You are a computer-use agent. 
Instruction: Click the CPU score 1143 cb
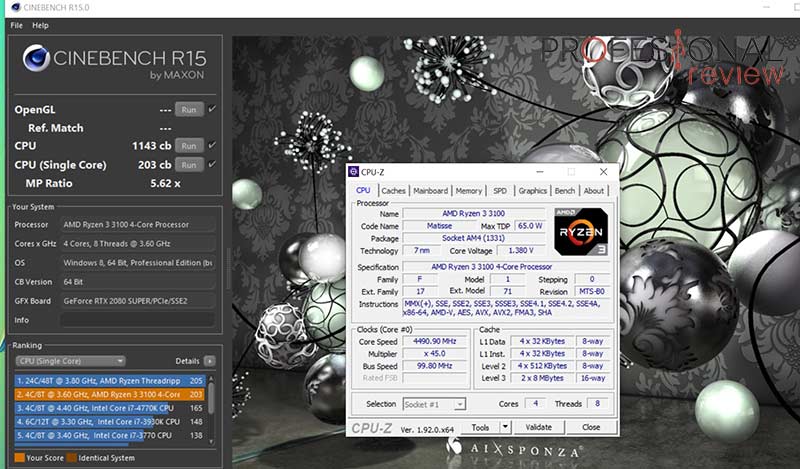click(152, 145)
